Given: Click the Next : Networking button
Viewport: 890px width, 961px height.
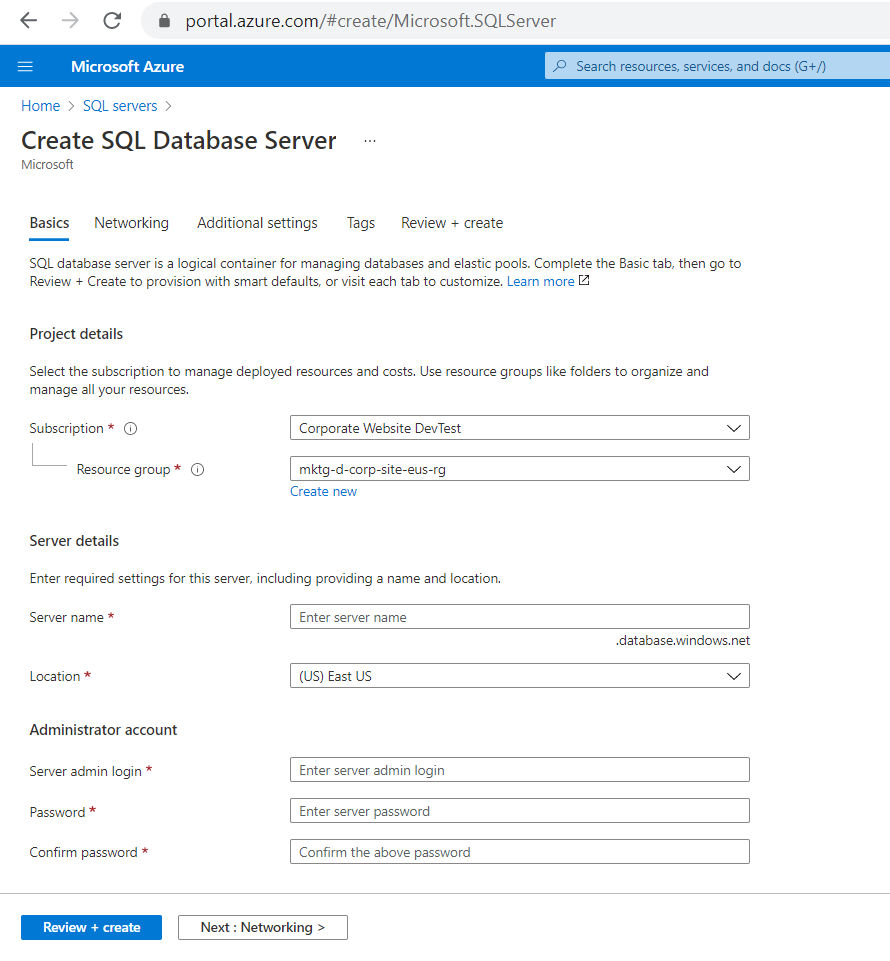Looking at the screenshot, I should click(x=262, y=927).
